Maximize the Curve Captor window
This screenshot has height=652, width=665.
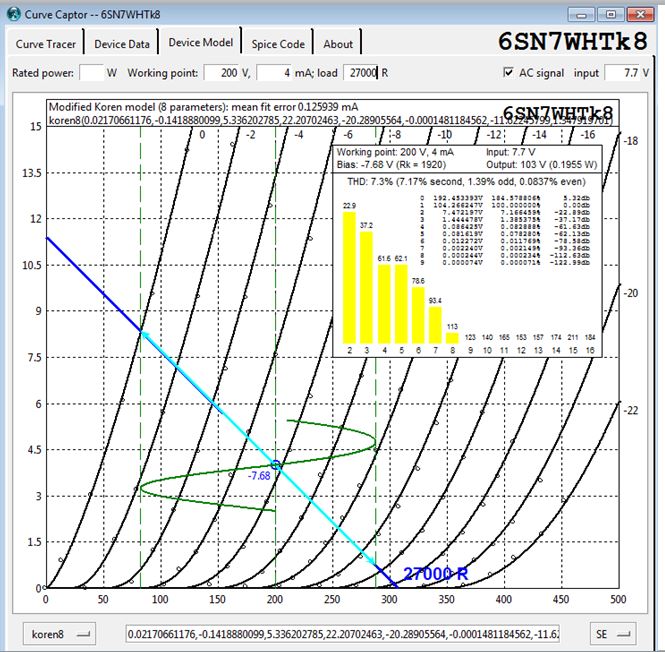pos(610,15)
